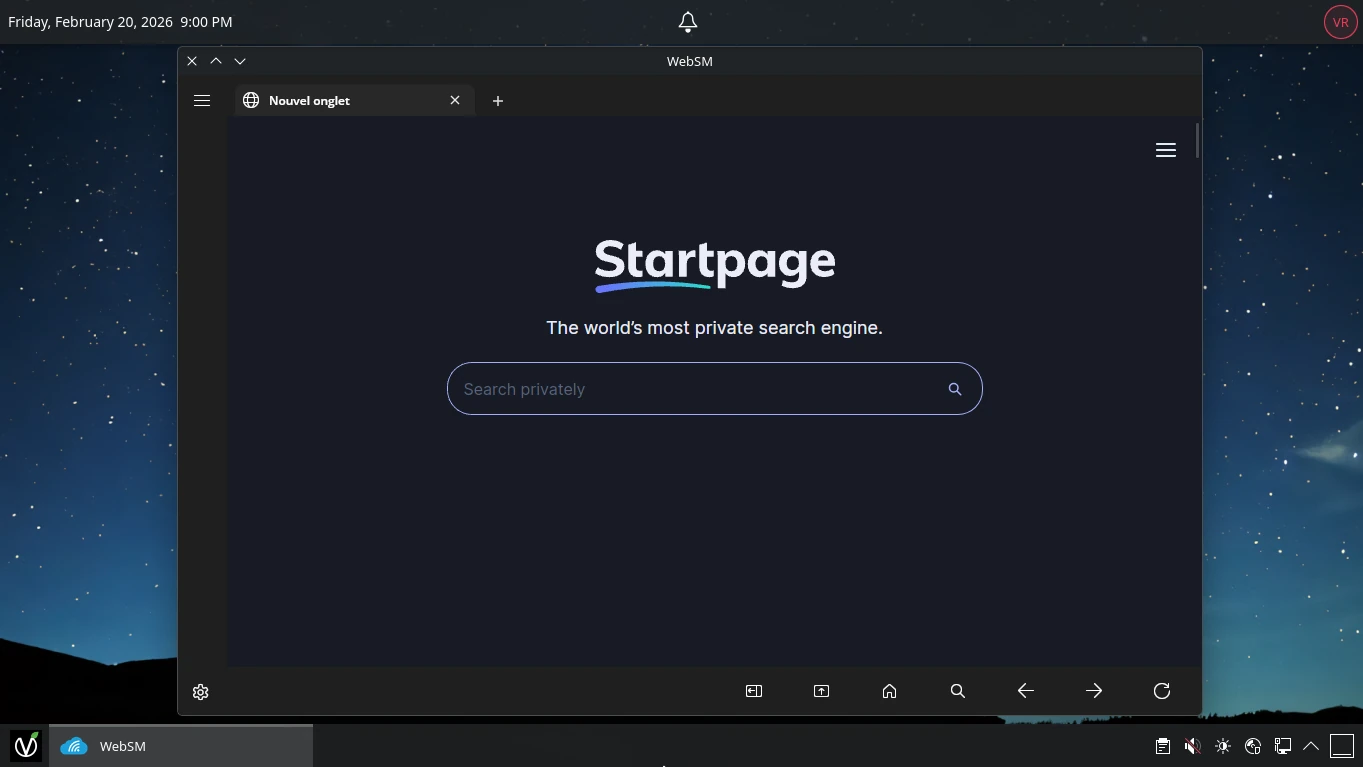1363x767 pixels.
Task: Open WebSM settings with the gear icon
Action: click(x=200, y=692)
